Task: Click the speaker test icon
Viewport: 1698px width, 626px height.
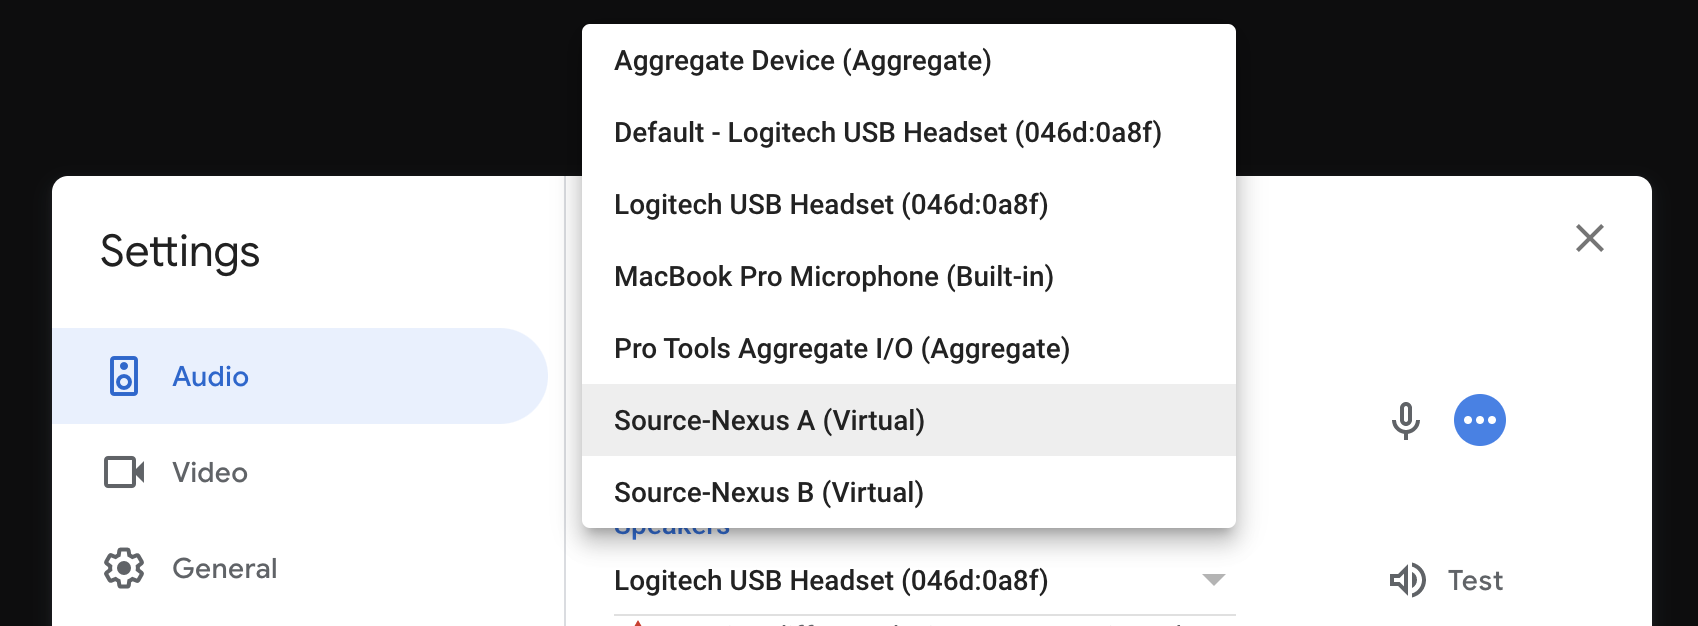Action: coord(1407,580)
